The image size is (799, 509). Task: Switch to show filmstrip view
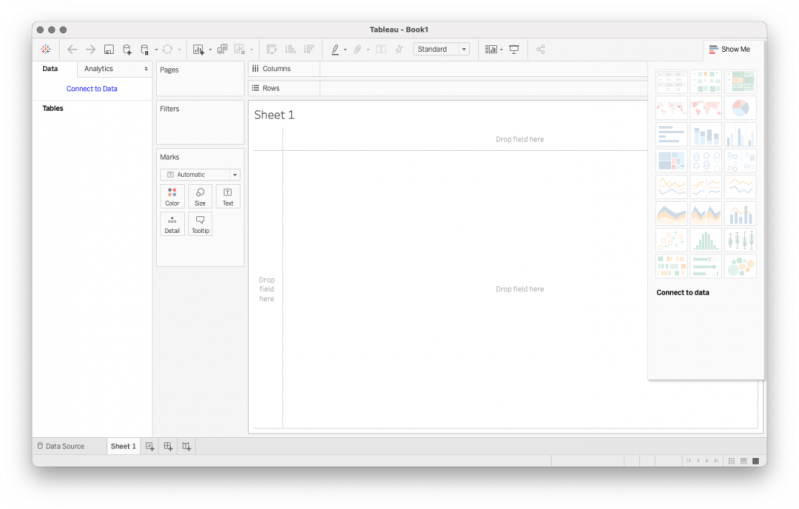[x=744, y=461]
